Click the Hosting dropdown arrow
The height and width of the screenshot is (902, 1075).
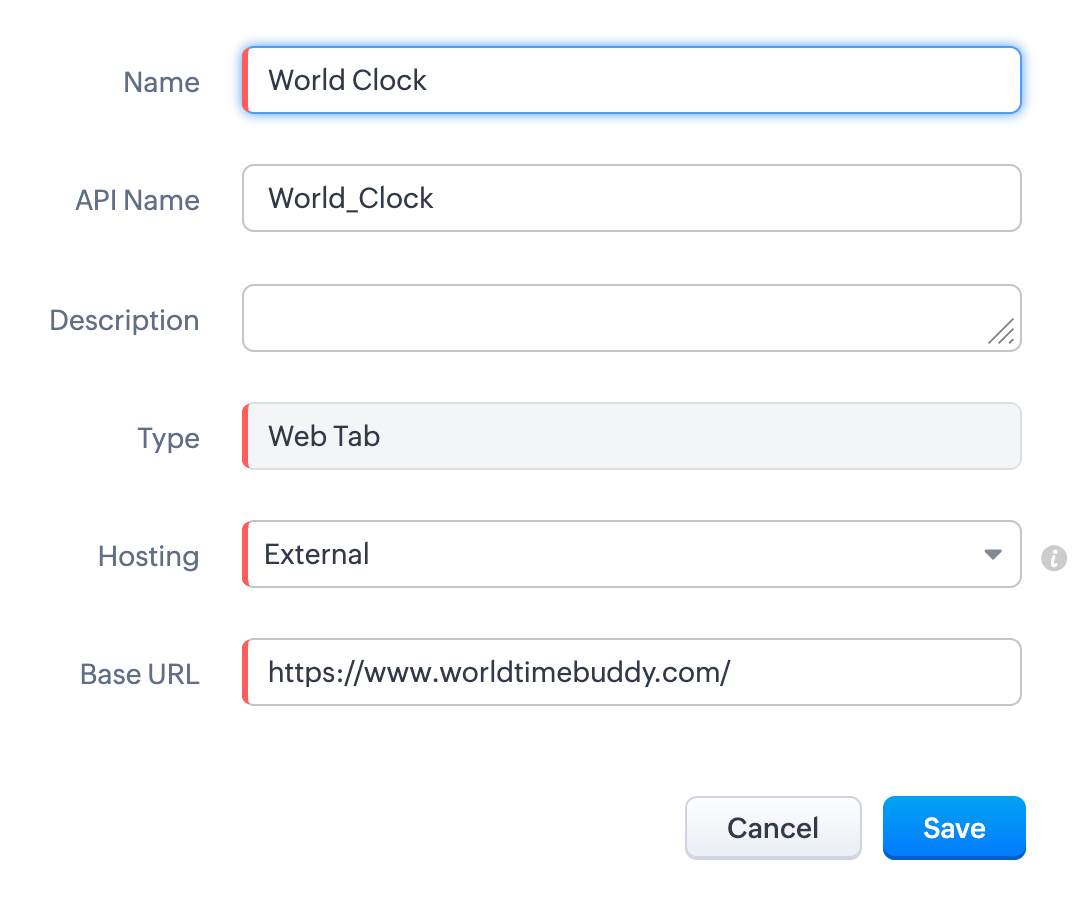click(x=992, y=554)
